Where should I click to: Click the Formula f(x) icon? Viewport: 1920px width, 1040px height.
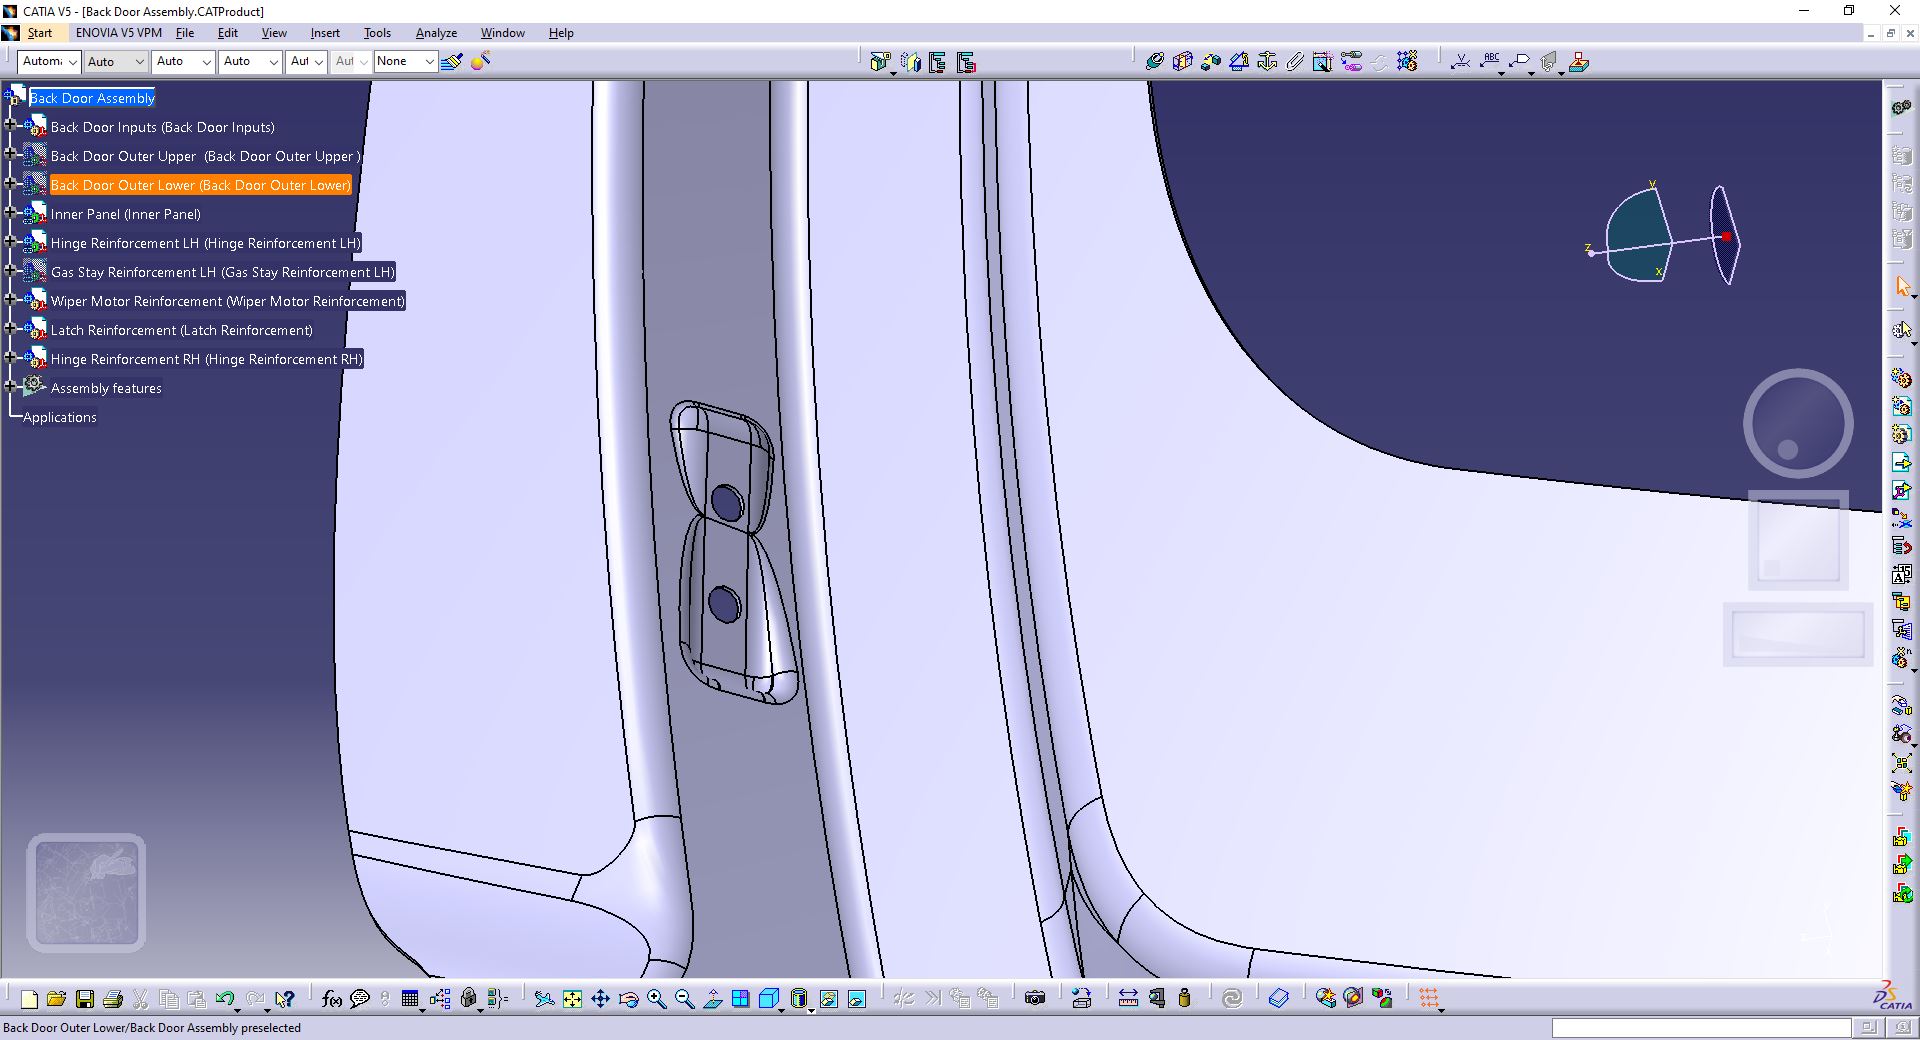[332, 999]
